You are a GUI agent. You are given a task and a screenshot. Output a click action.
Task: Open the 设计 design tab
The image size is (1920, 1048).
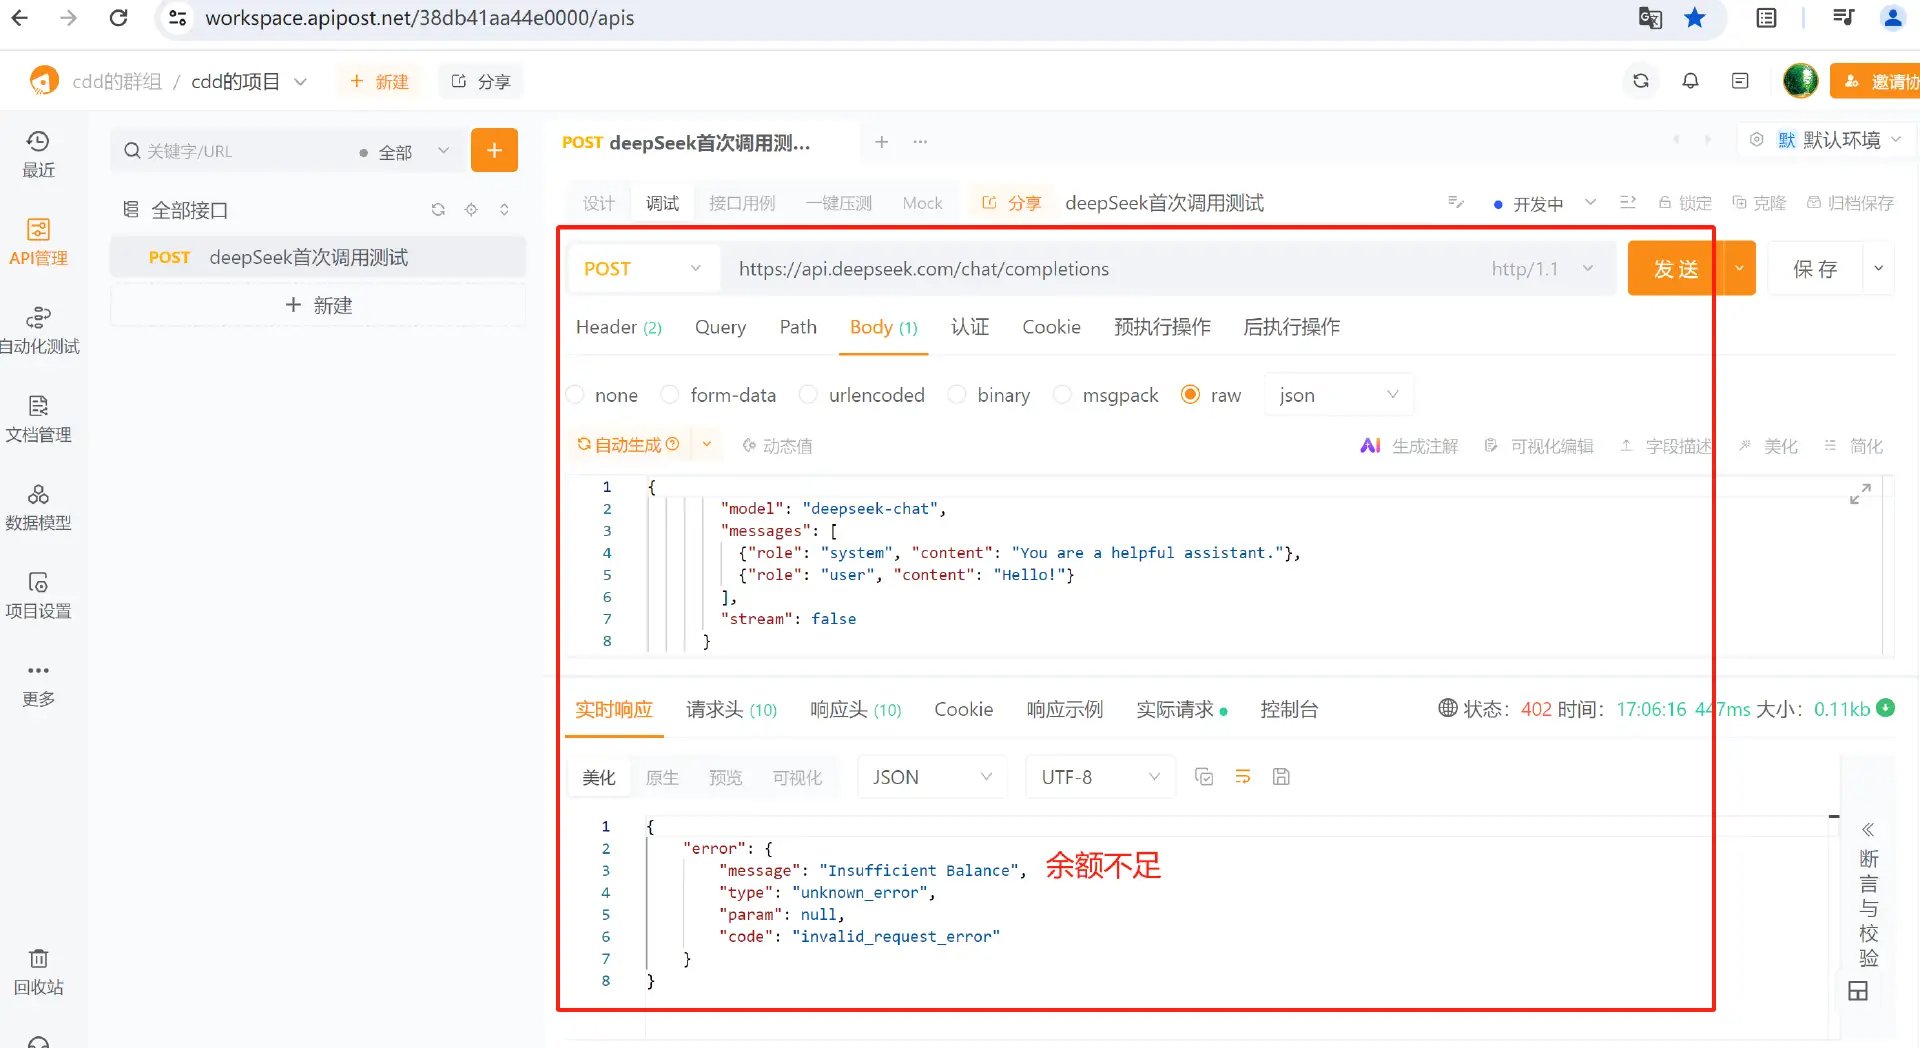(x=599, y=203)
